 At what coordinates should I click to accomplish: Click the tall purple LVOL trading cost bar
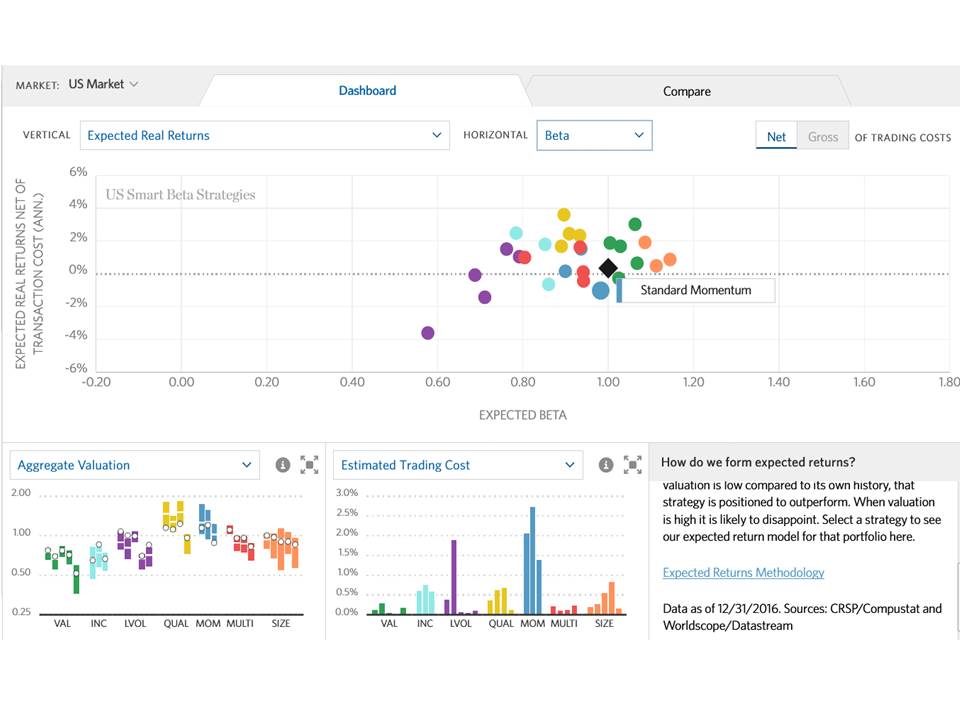coord(454,577)
